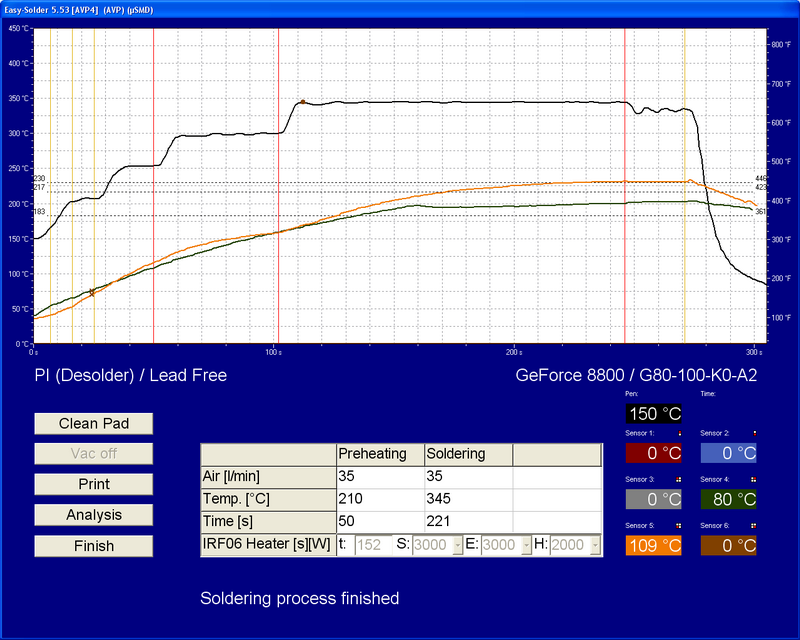Click the Time [s] row header

(x=268, y=522)
